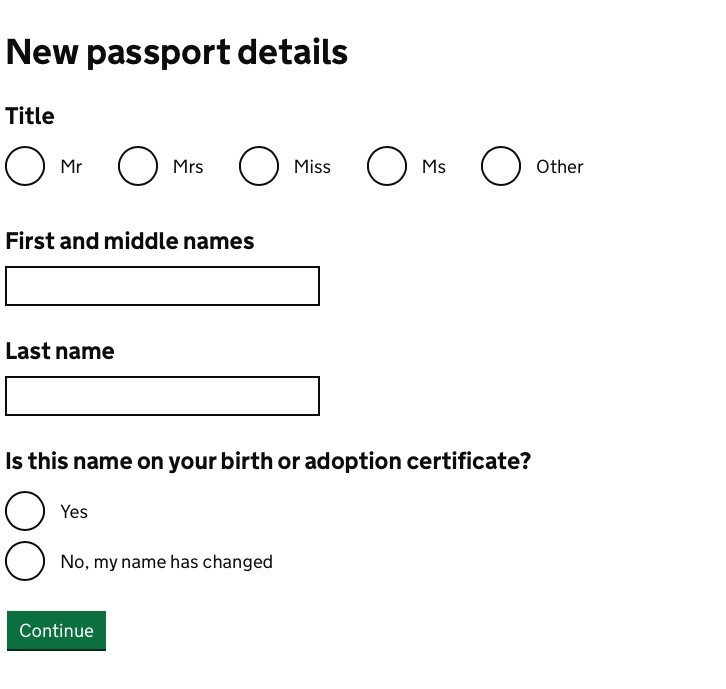Select the Mr title radio circle
The image size is (726, 689).
[x=25, y=166]
